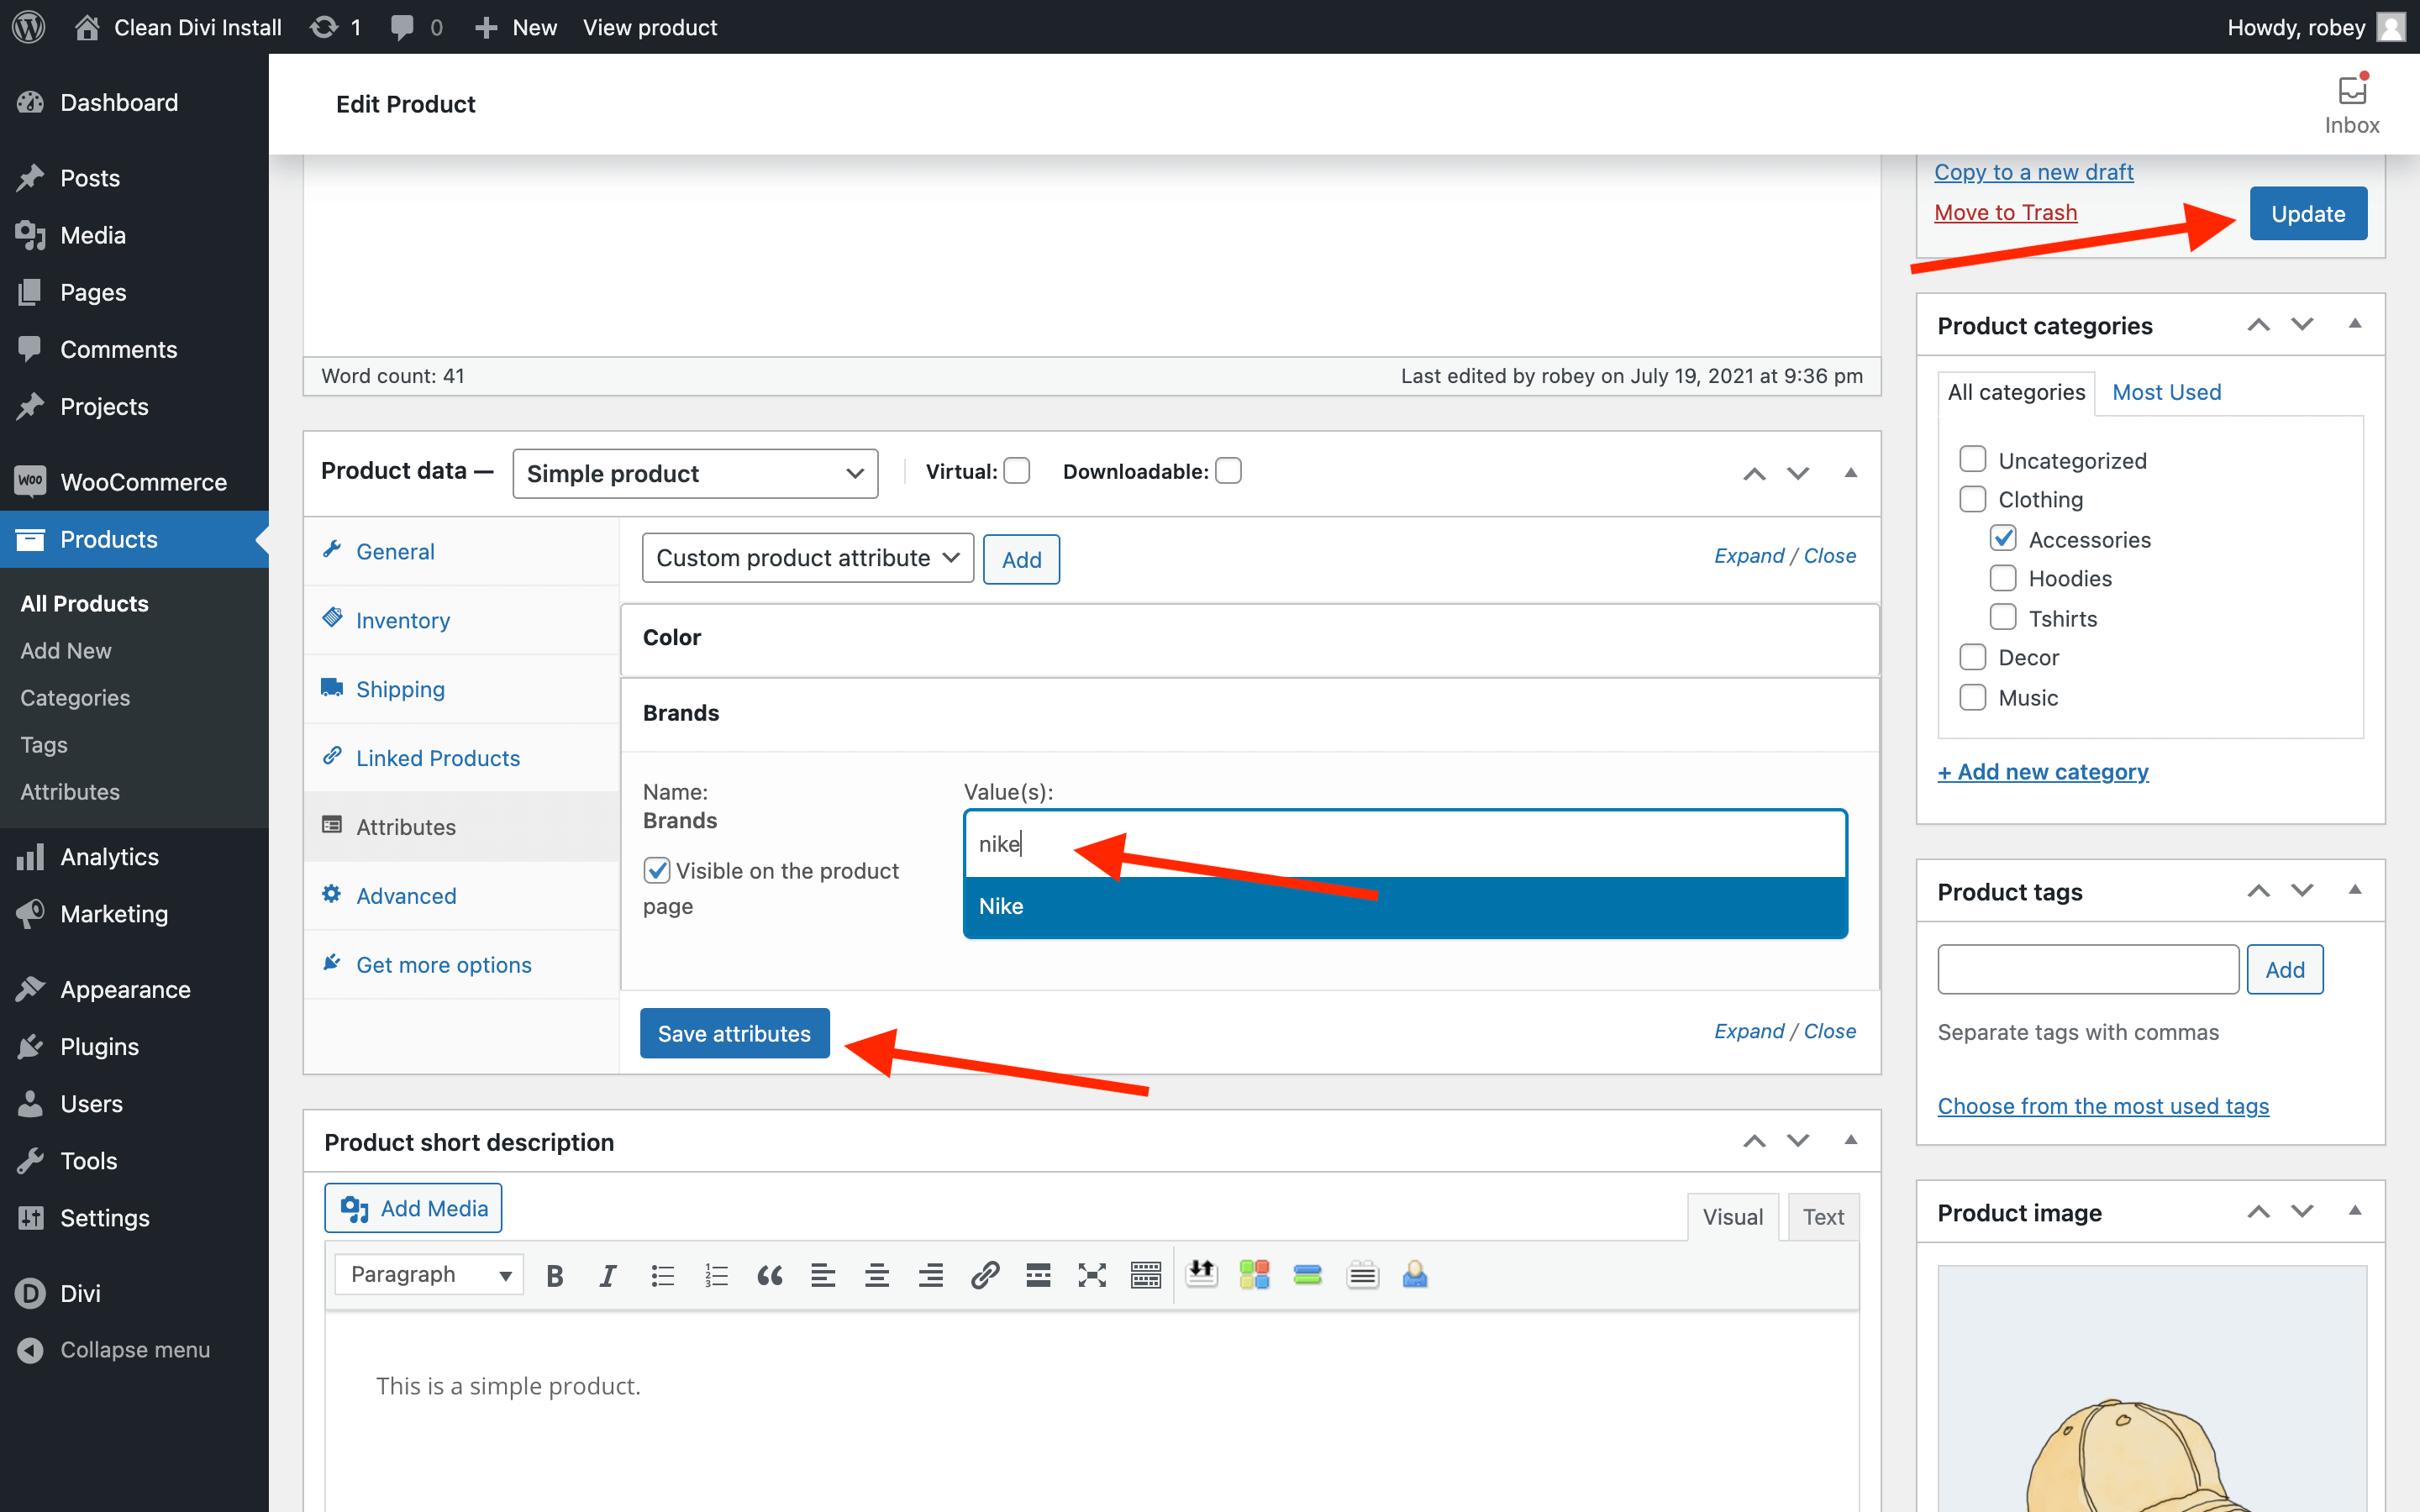Move the Product categories panel down
The image size is (2420, 1512).
pos(2302,324)
